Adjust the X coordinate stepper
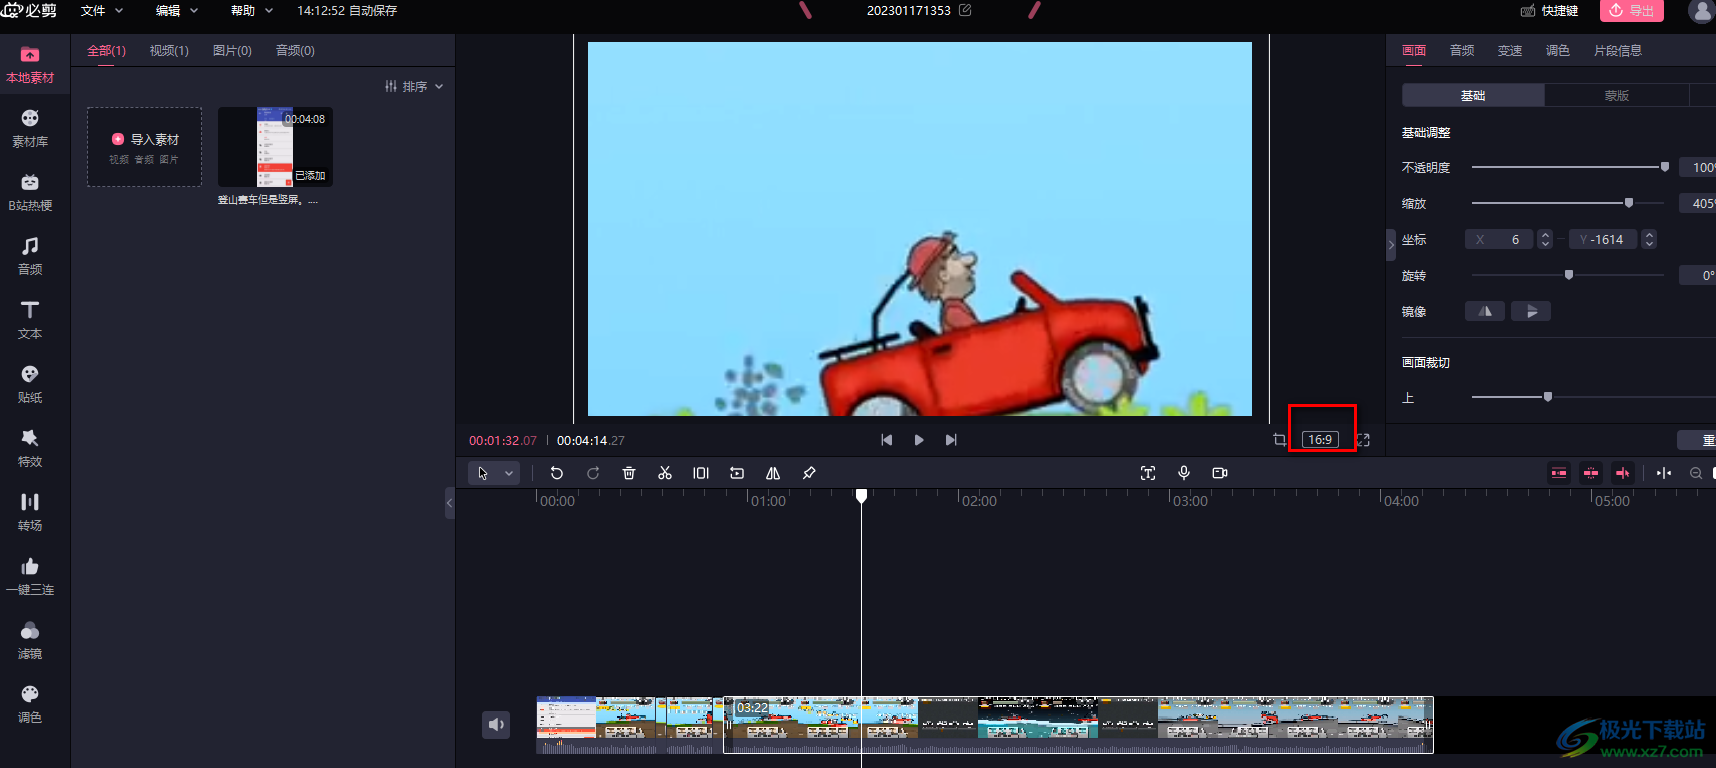The height and width of the screenshot is (768, 1716). click(1545, 239)
